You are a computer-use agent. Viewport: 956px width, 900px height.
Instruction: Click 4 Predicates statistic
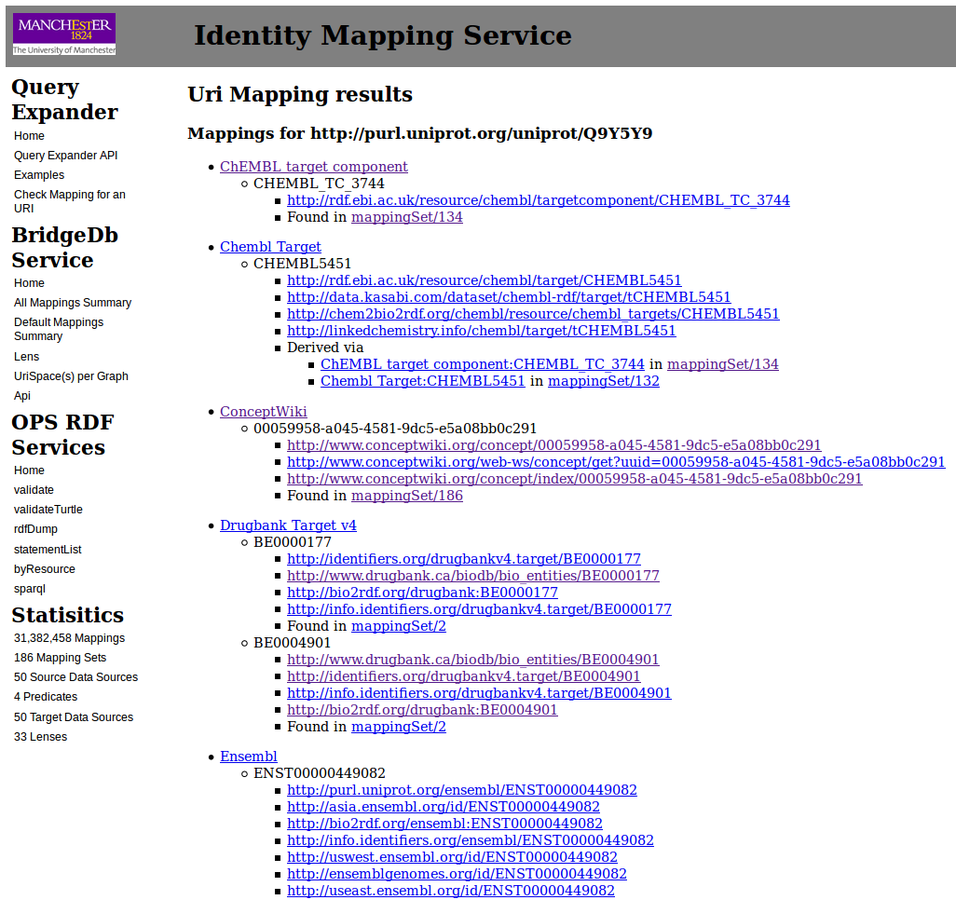[46, 696]
